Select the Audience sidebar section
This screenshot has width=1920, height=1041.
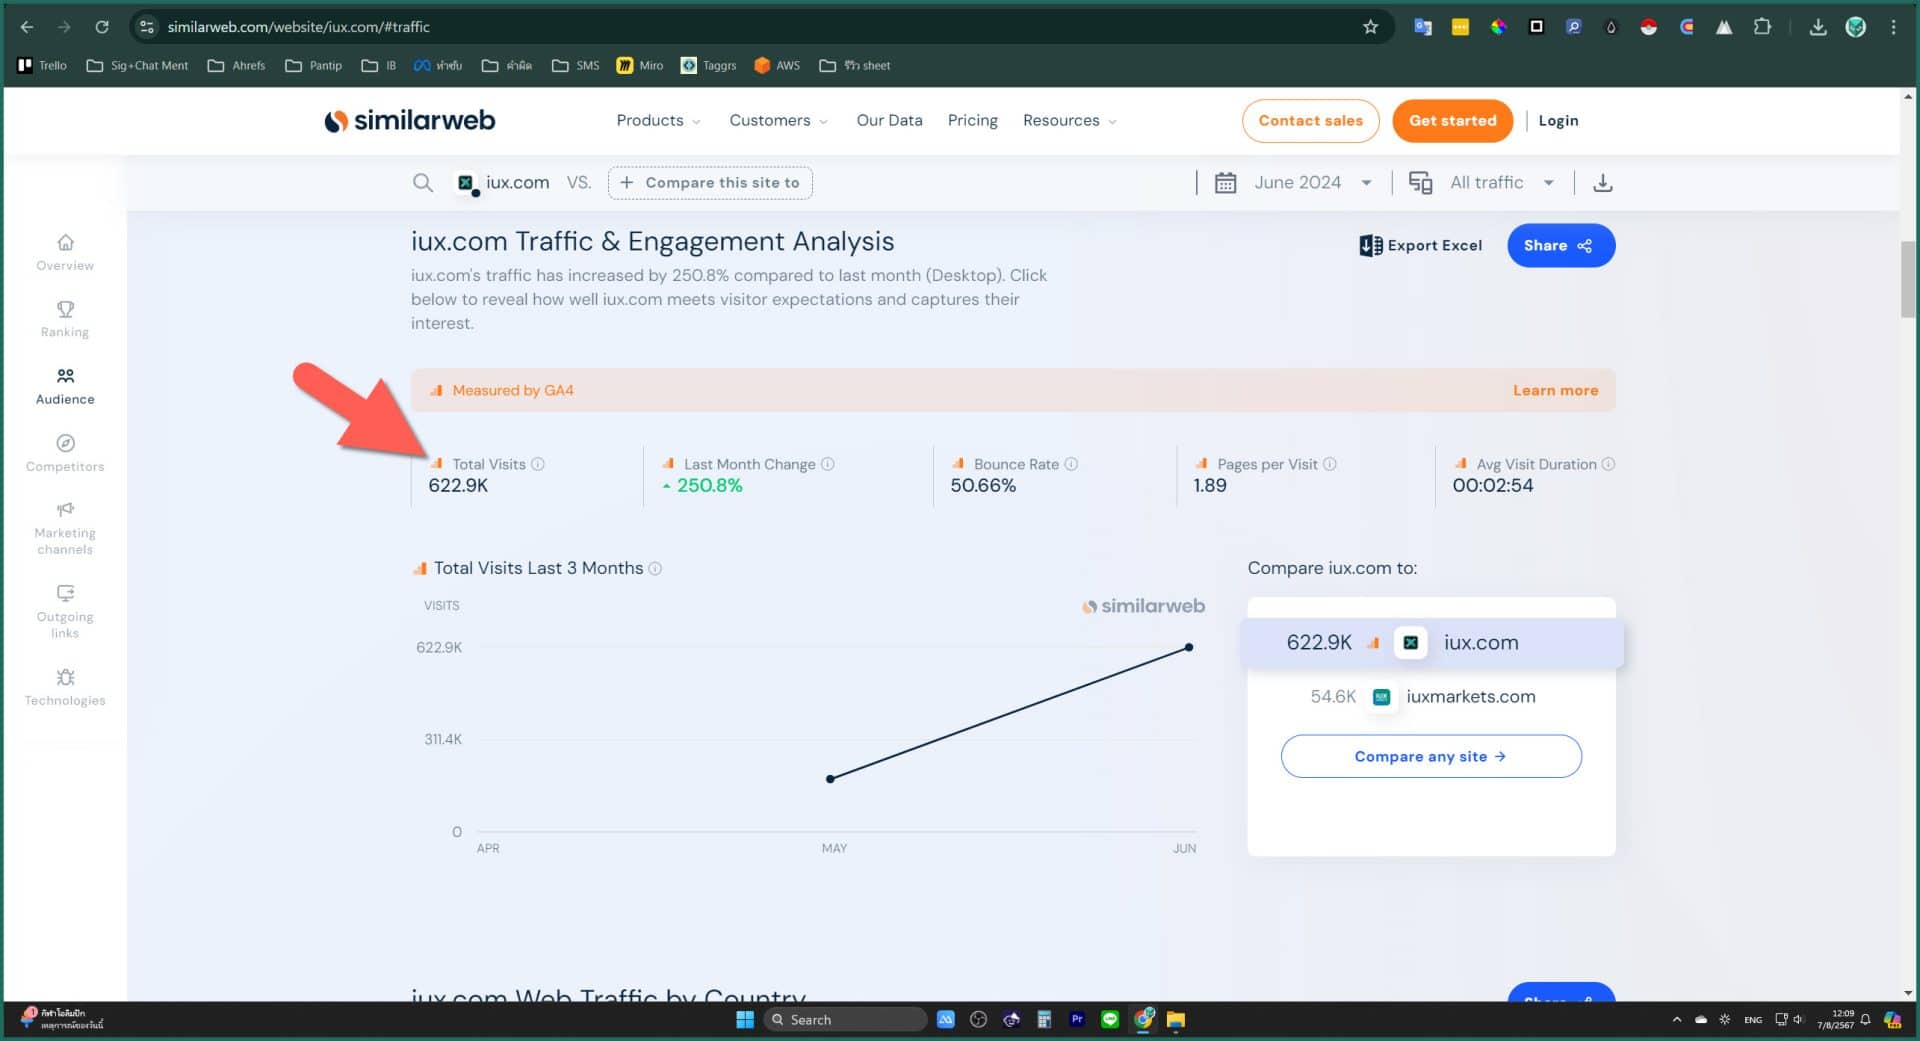click(65, 386)
